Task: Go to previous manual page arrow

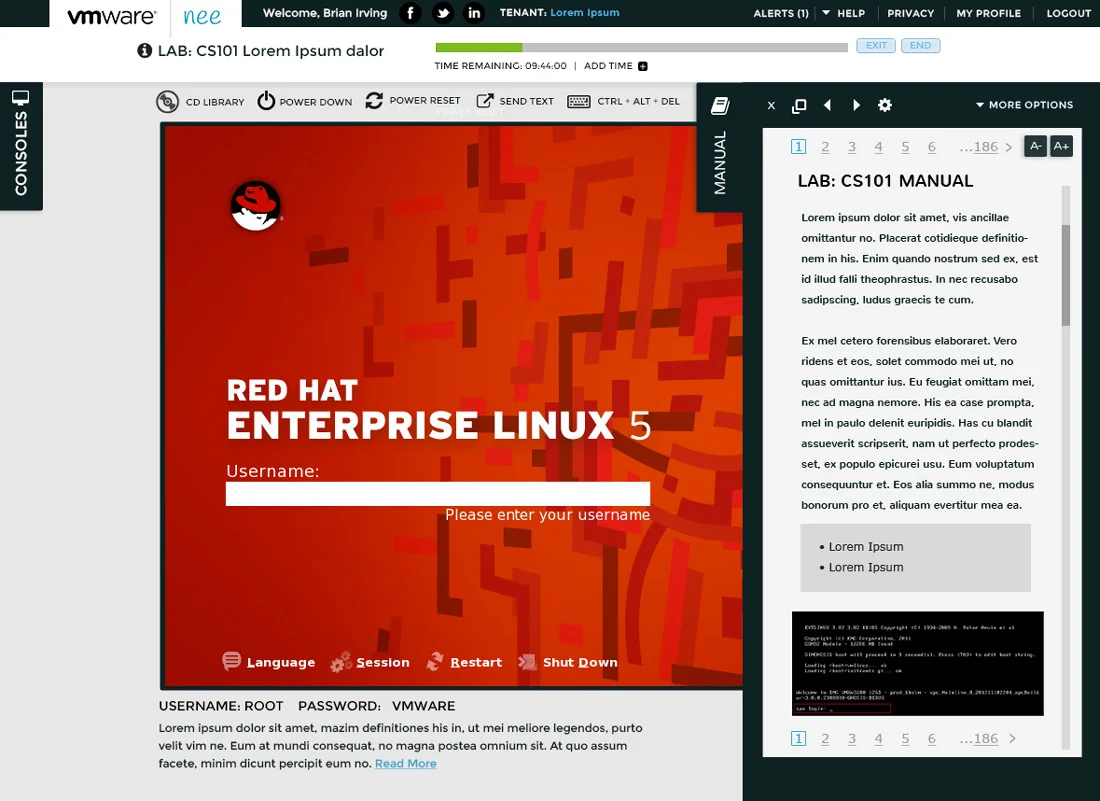Action: [828, 105]
